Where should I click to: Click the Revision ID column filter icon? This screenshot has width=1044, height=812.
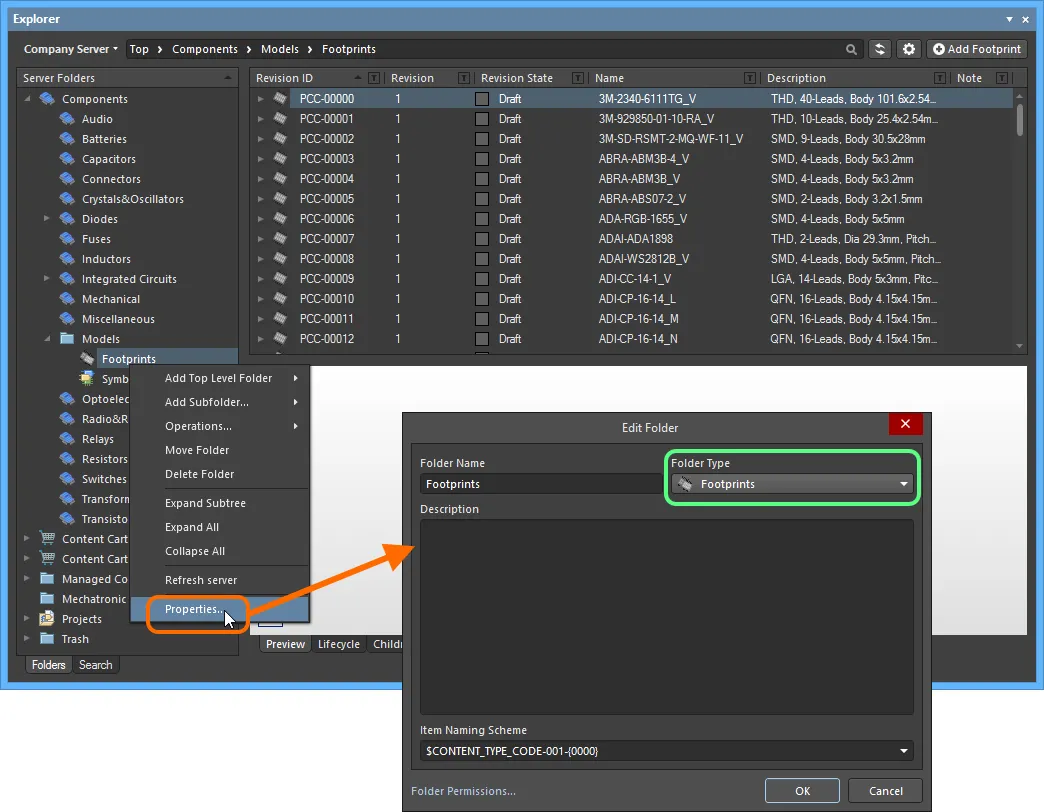point(374,78)
